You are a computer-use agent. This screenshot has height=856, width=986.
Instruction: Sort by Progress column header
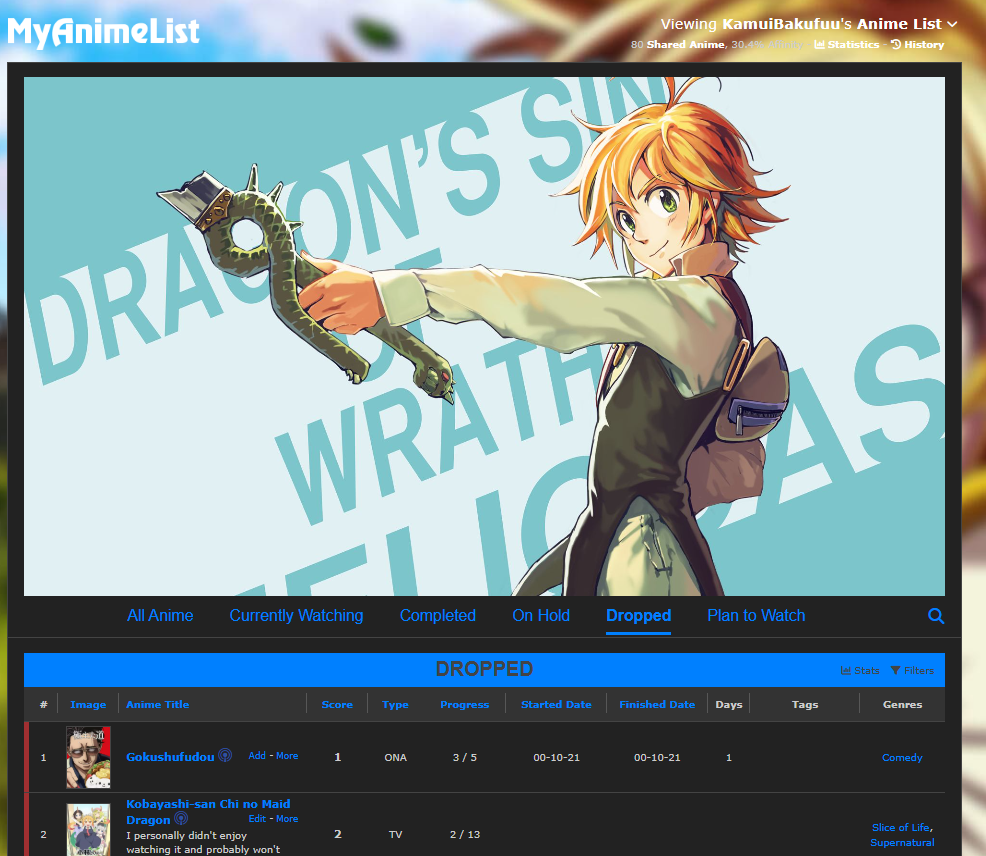465,704
